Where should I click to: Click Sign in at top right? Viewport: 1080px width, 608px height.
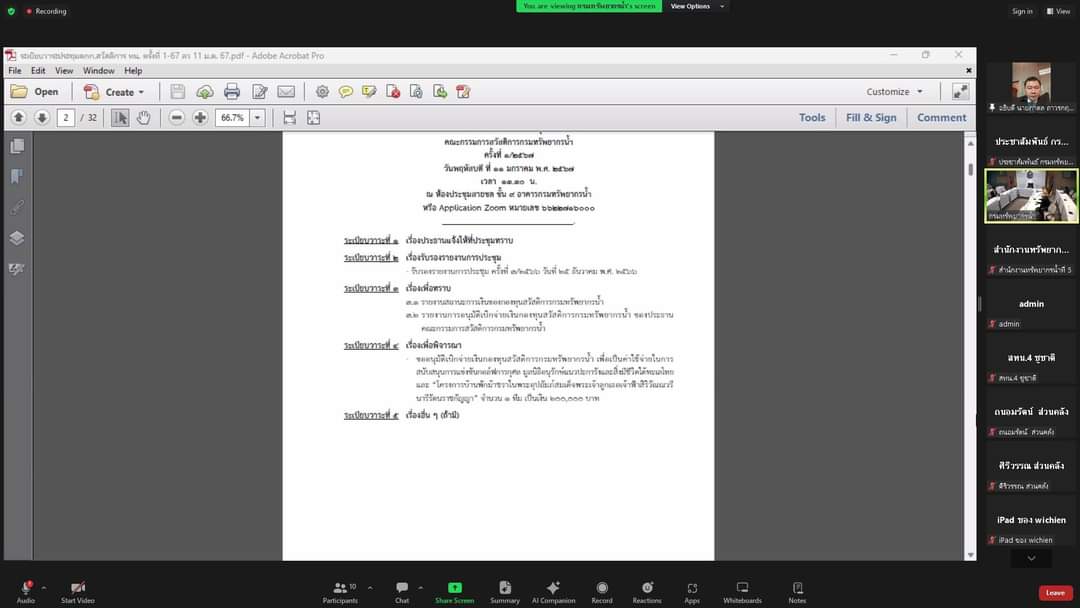coord(1022,11)
